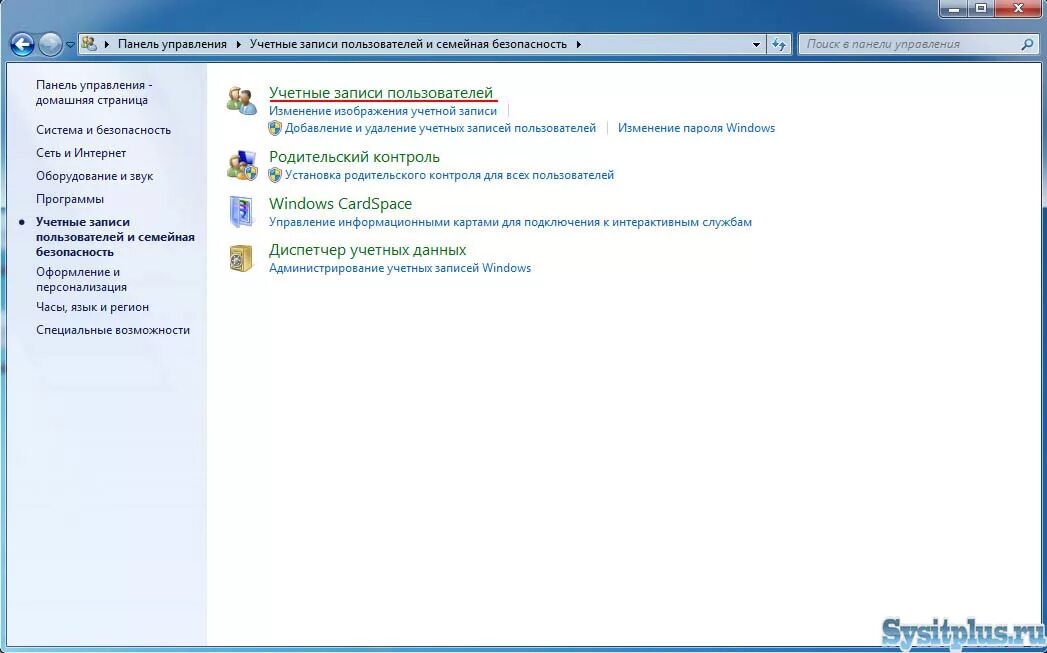The image size is (1047, 653).
Task: Open Изменение пароля Windows link
Action: (696, 128)
